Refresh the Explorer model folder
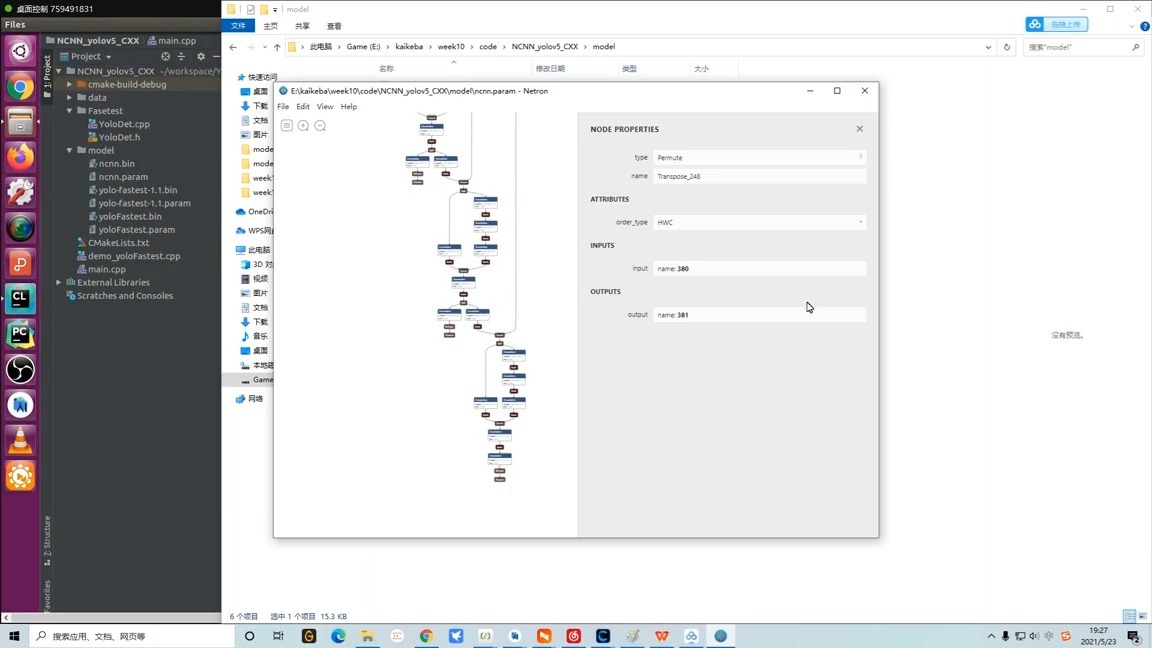The width and height of the screenshot is (1152, 648). tap(1007, 47)
